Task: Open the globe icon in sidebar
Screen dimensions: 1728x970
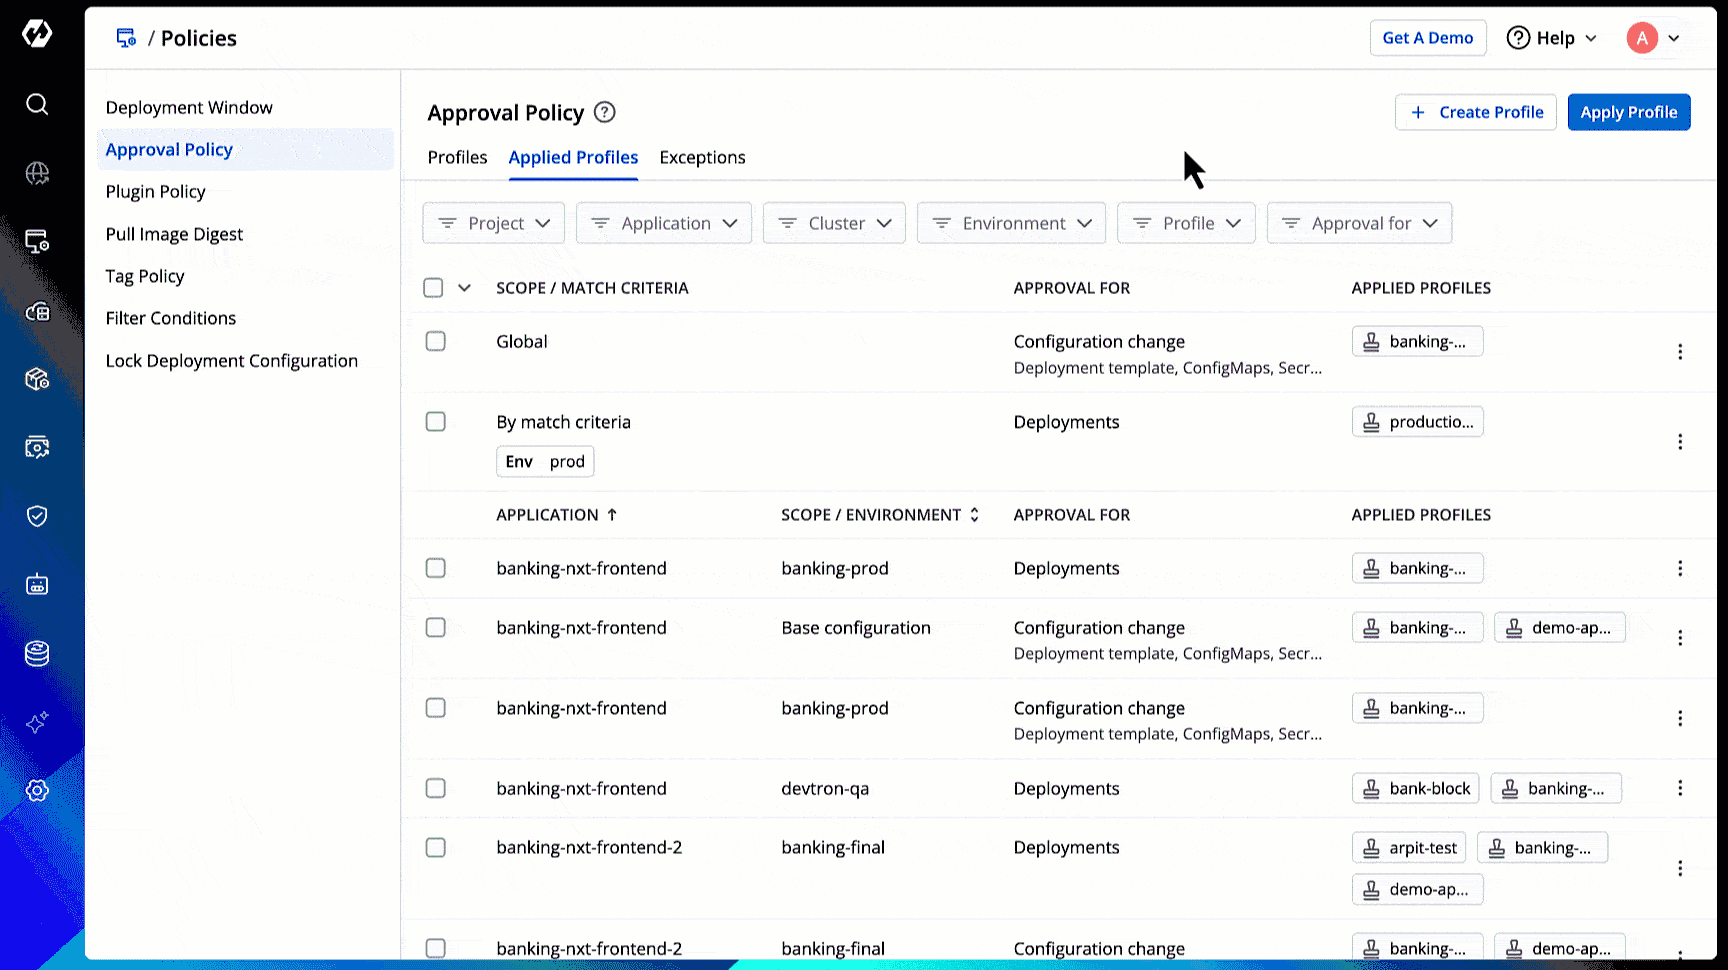Action: click(x=37, y=173)
